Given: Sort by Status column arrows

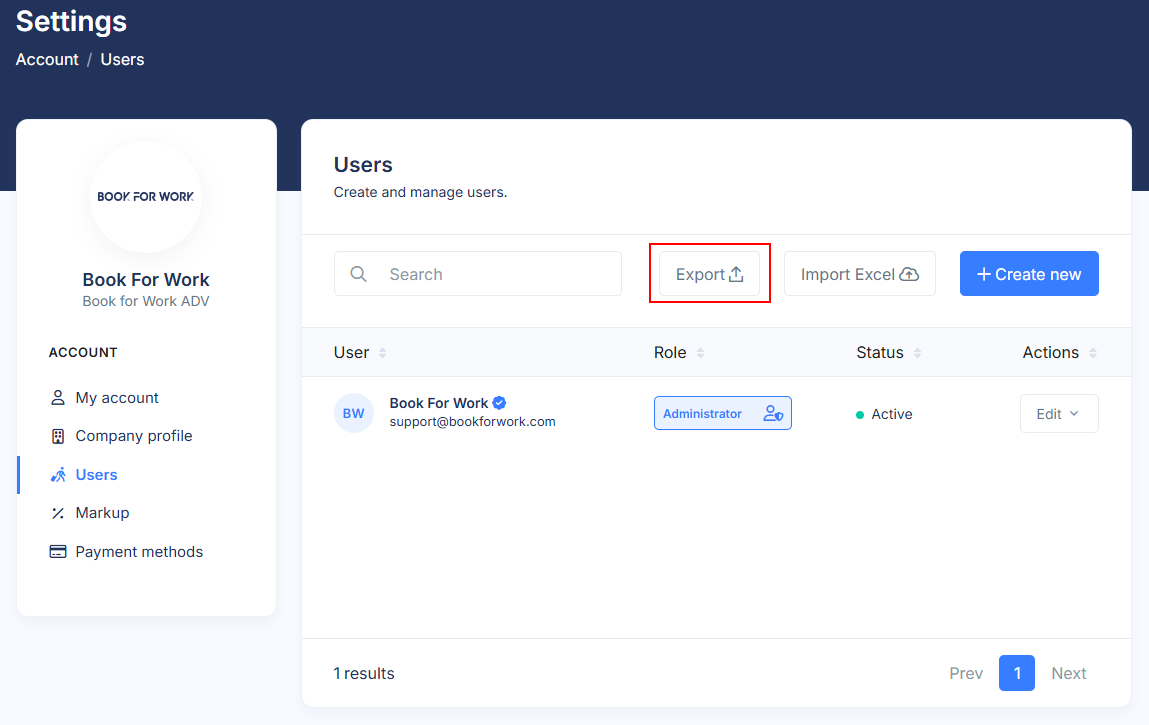Looking at the screenshot, I should tap(917, 353).
